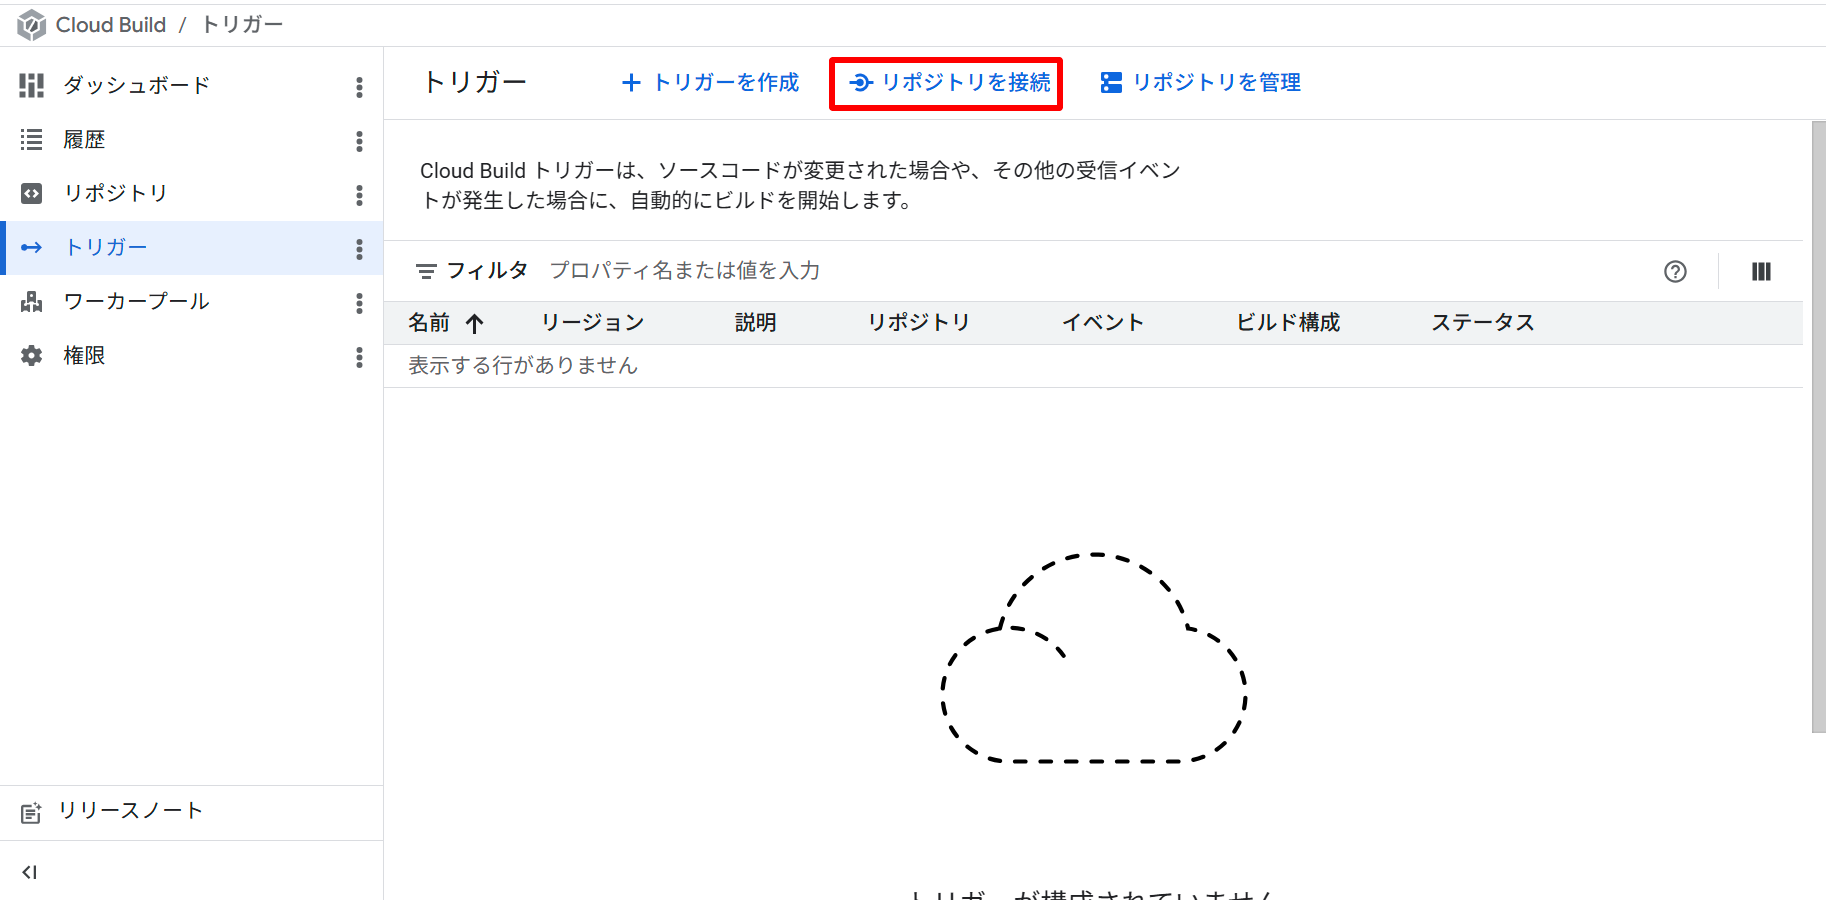The width and height of the screenshot is (1826, 900).
Task: Open the column display options icon
Action: coord(1761,271)
